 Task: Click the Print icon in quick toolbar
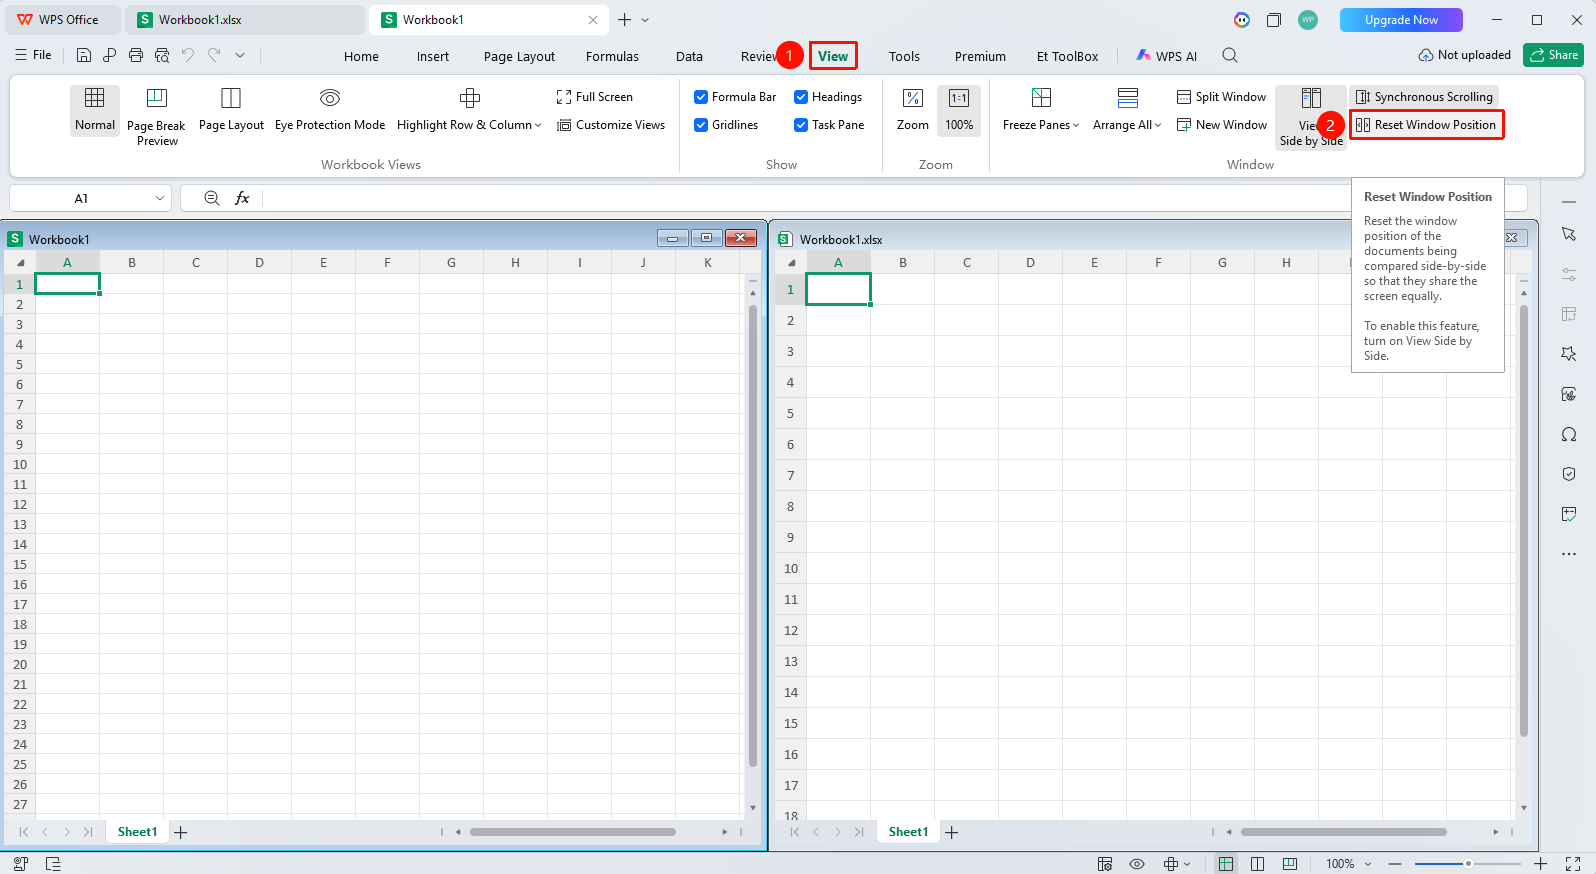[x=136, y=55]
